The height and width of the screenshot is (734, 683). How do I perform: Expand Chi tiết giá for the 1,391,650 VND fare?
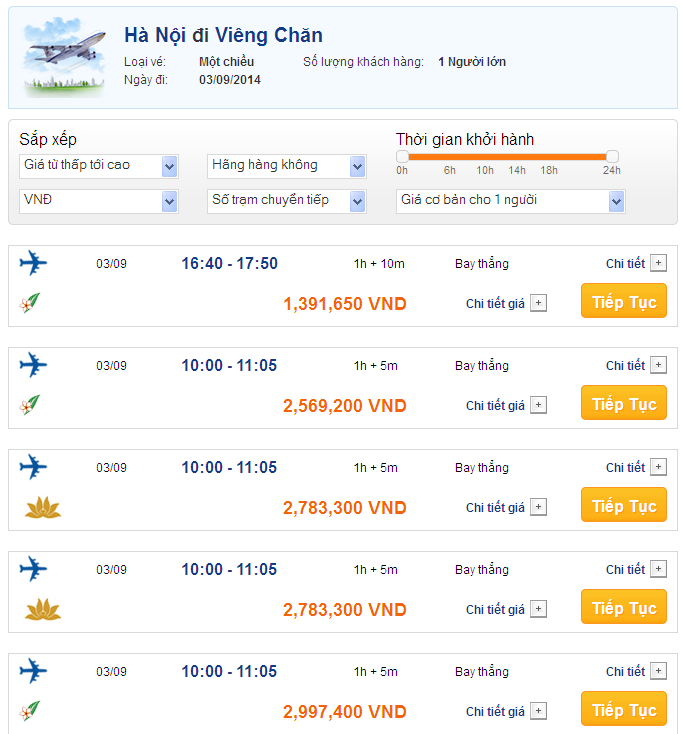[538, 303]
